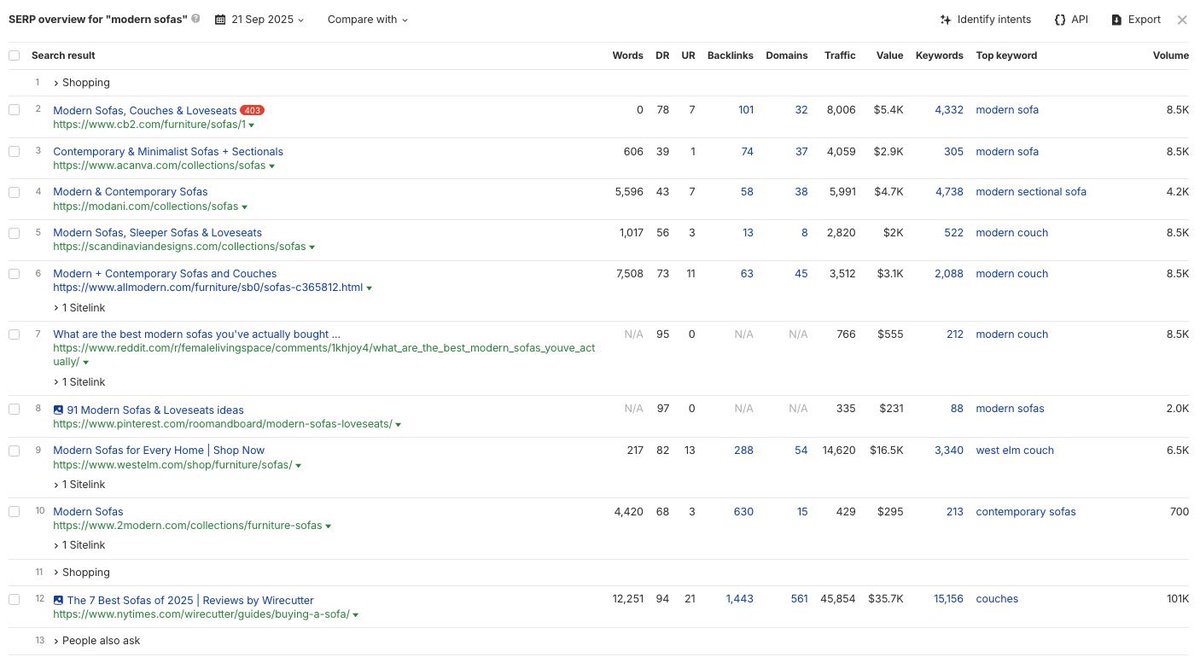Toggle the select-all checkbox in table header
The width and height of the screenshot is (1200, 663).
pos(14,56)
